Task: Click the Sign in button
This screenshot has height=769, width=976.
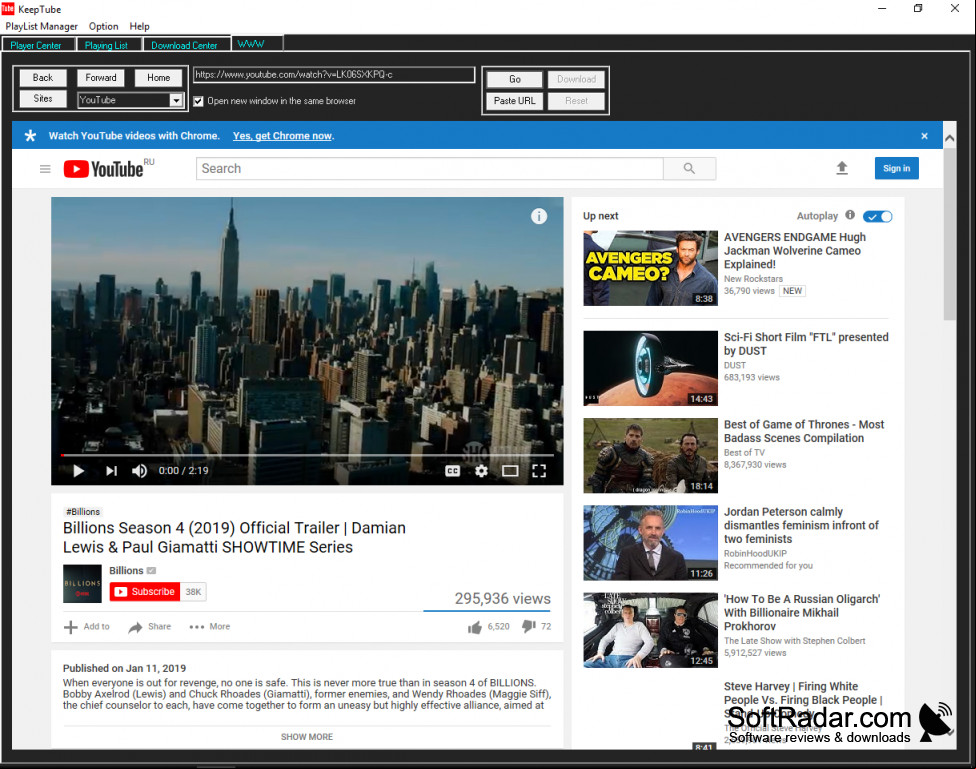Action: pyautogui.click(x=896, y=168)
